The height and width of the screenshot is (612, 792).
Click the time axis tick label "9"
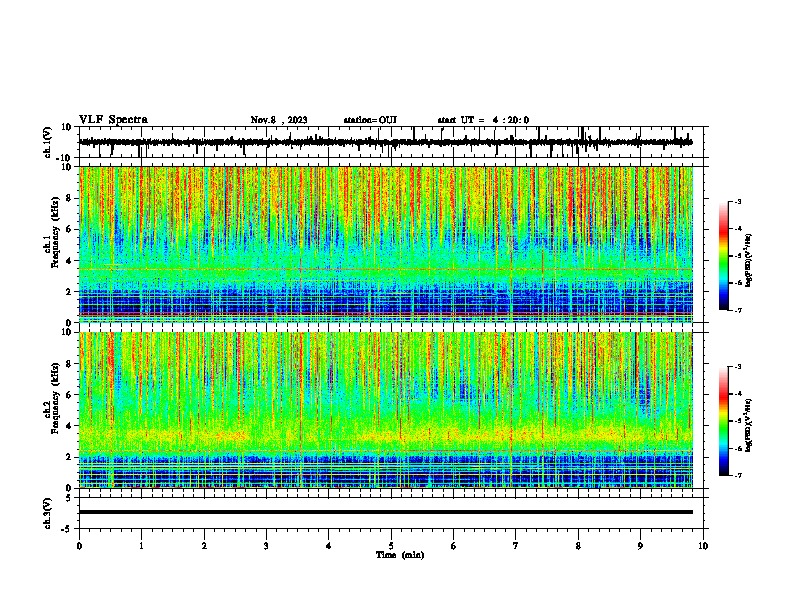tap(640, 546)
